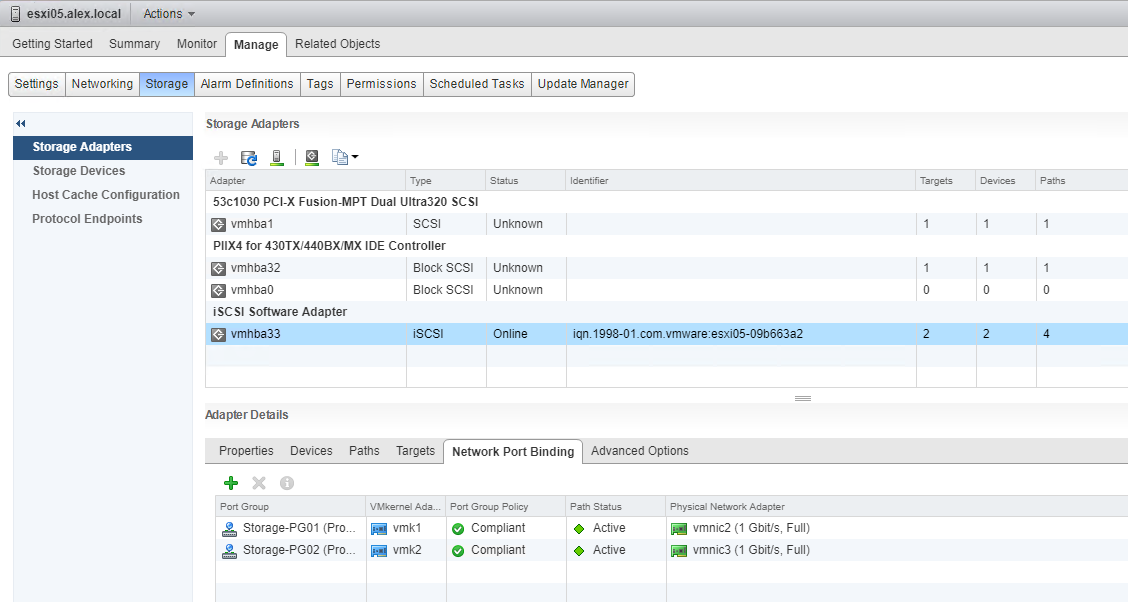Collapse the left navigation pane
The image size is (1128, 602).
tap(20, 123)
